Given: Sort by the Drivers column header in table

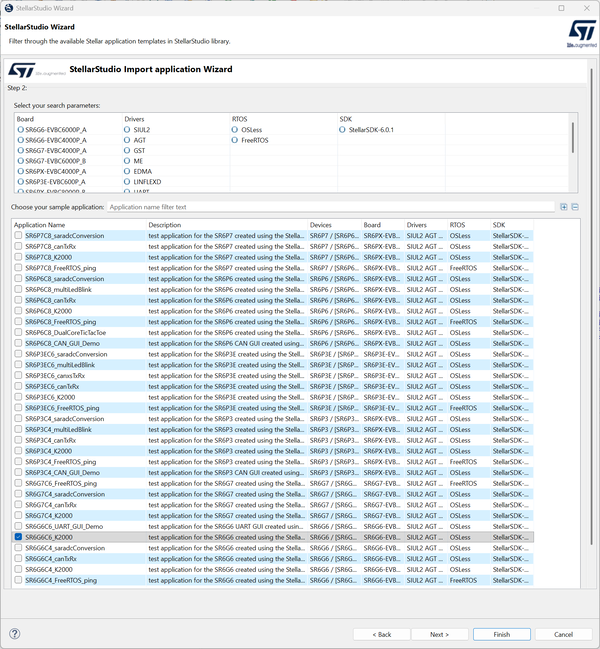Looking at the screenshot, I should pyautogui.click(x=426, y=225).
